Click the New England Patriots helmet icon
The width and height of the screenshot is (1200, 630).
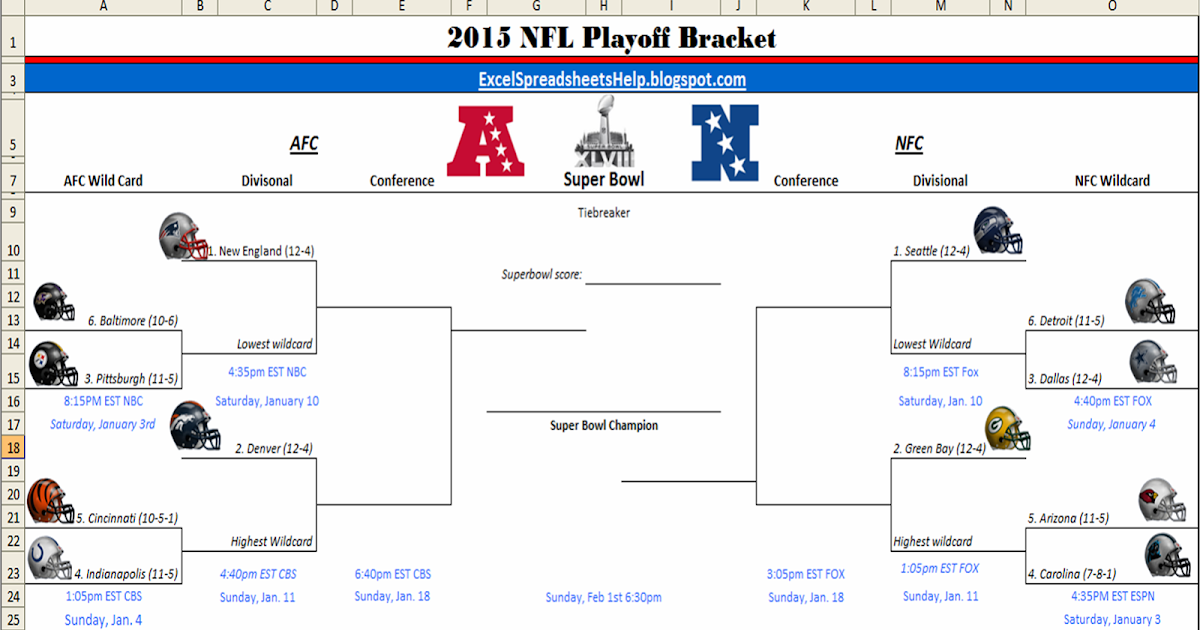coord(185,237)
